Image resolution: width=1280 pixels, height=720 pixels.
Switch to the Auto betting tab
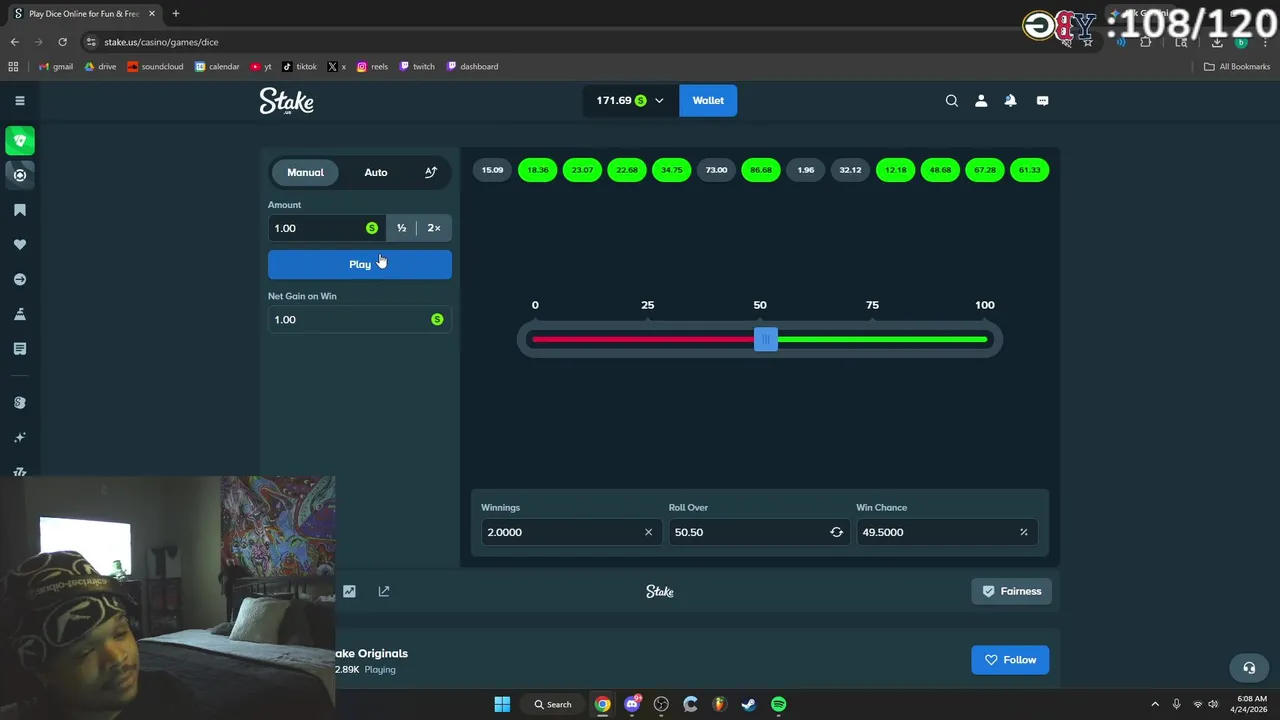(x=376, y=172)
